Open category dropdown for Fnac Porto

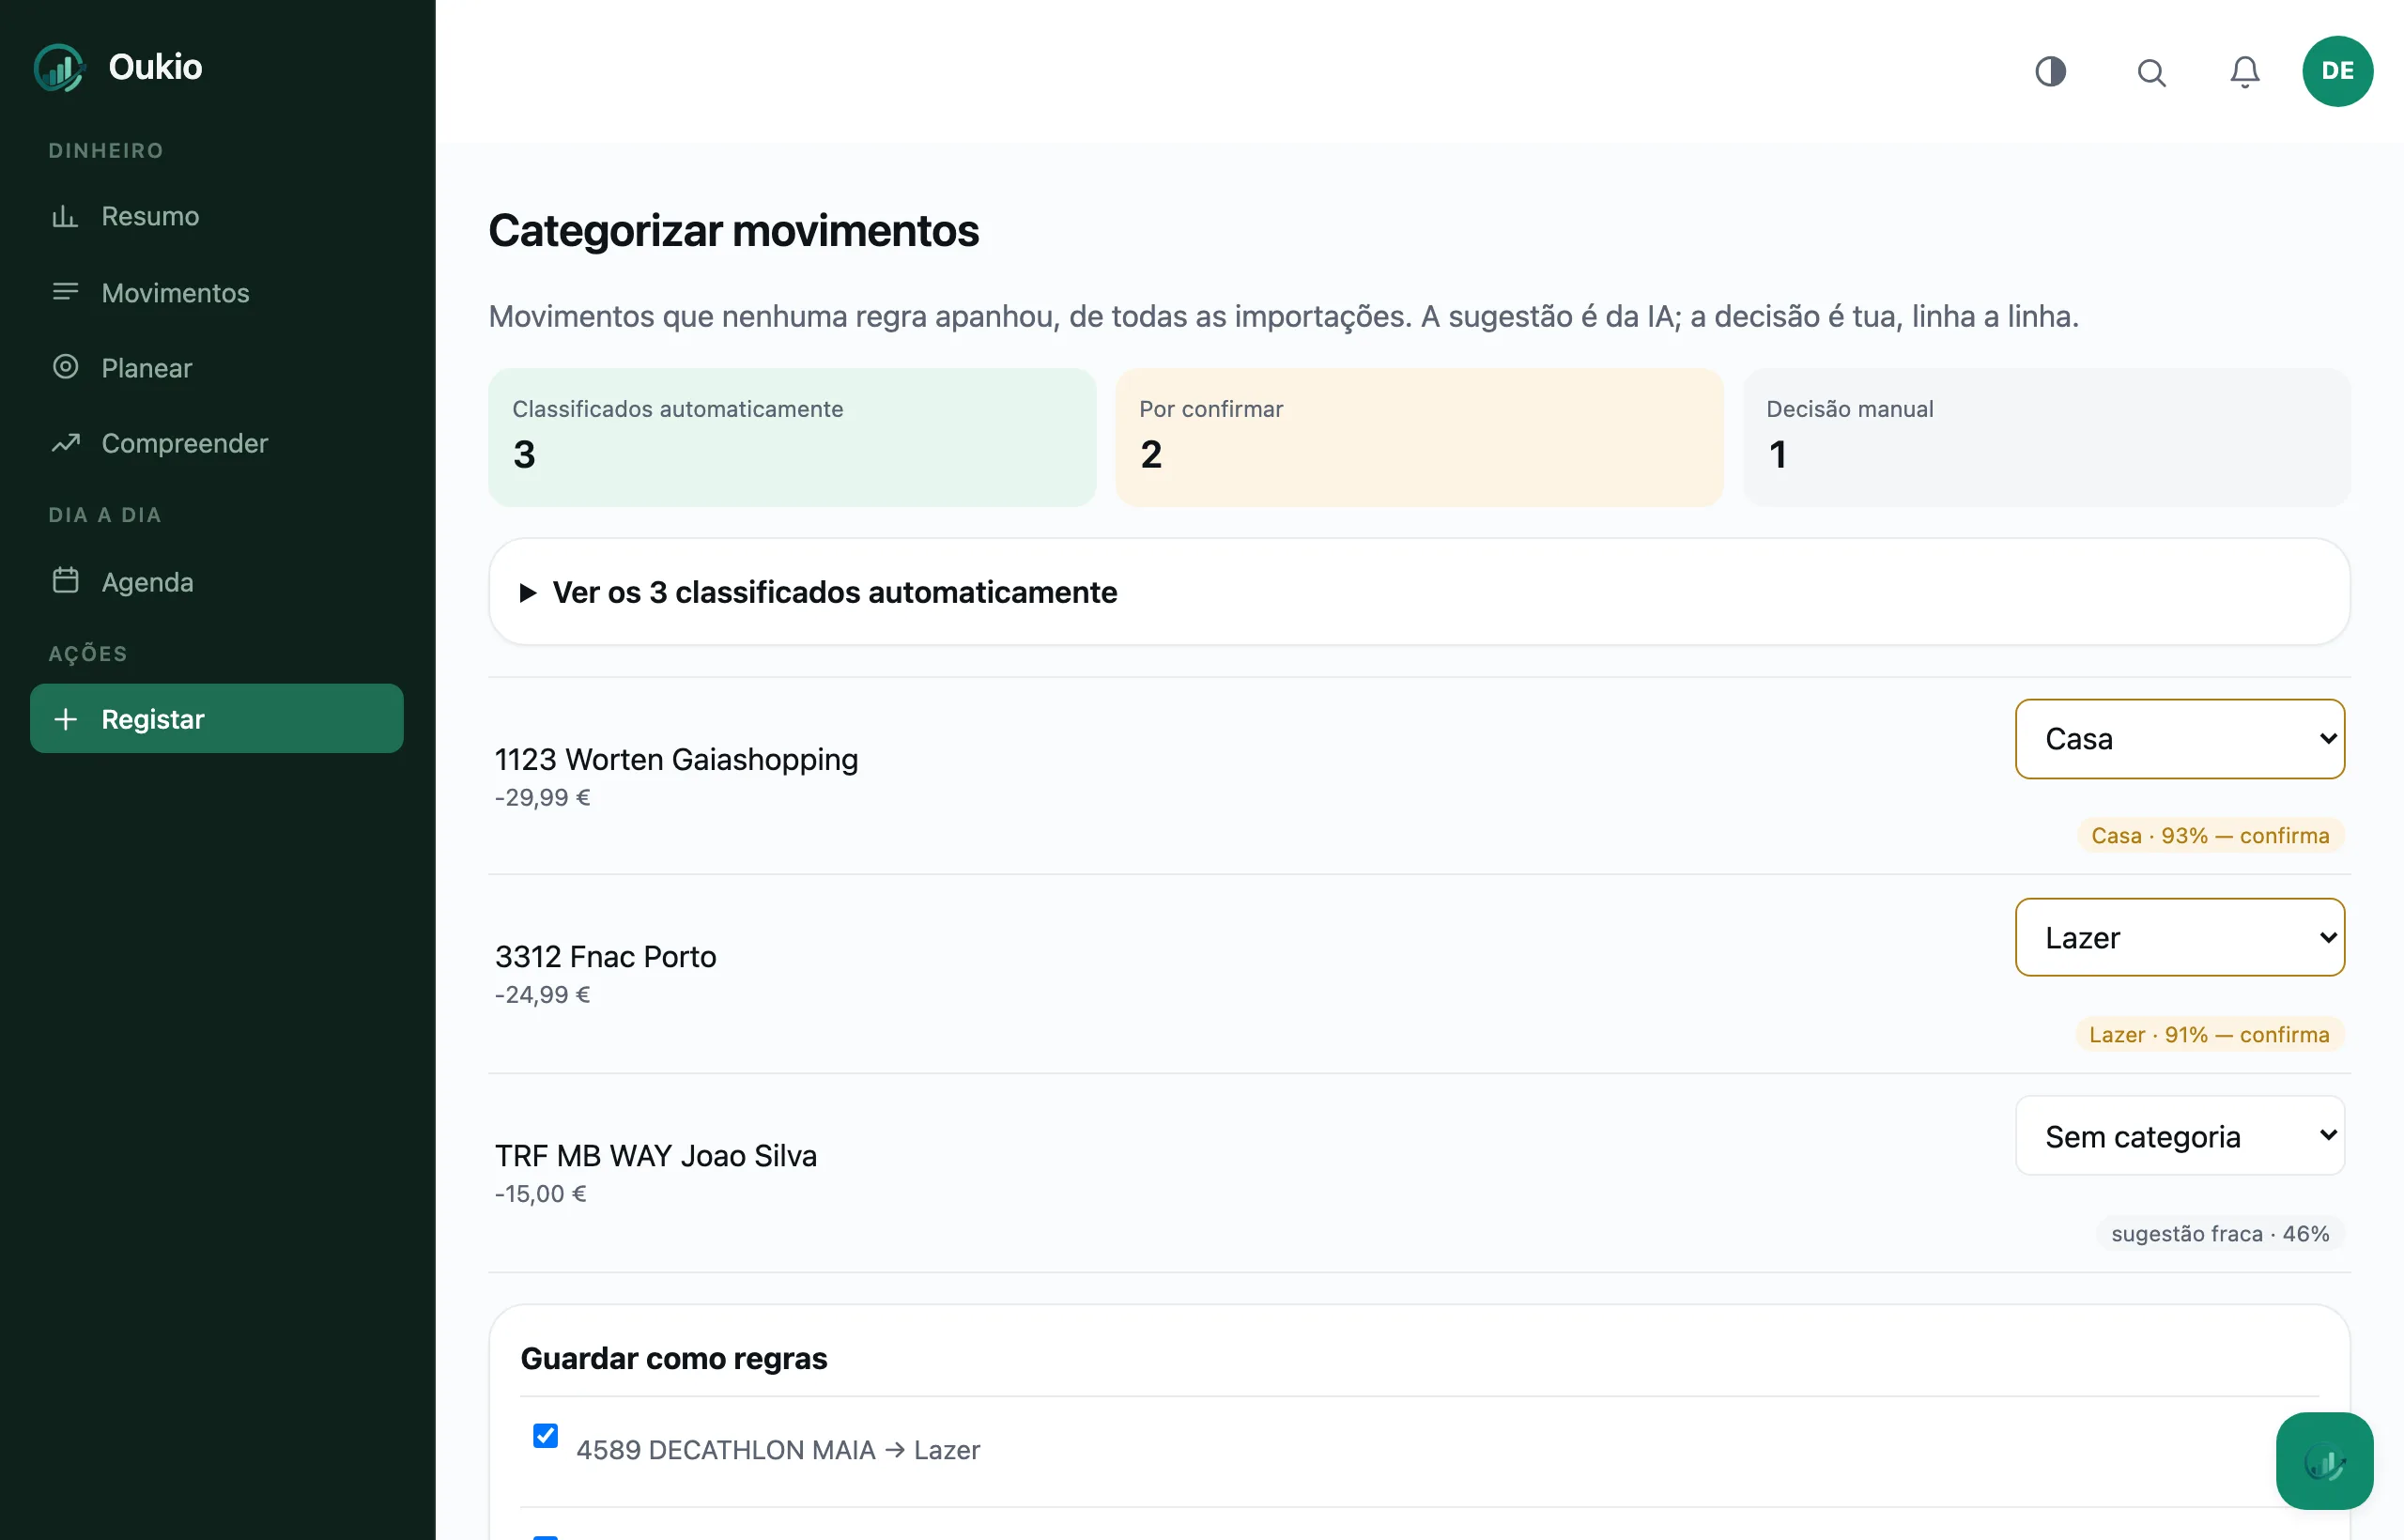coord(2180,938)
